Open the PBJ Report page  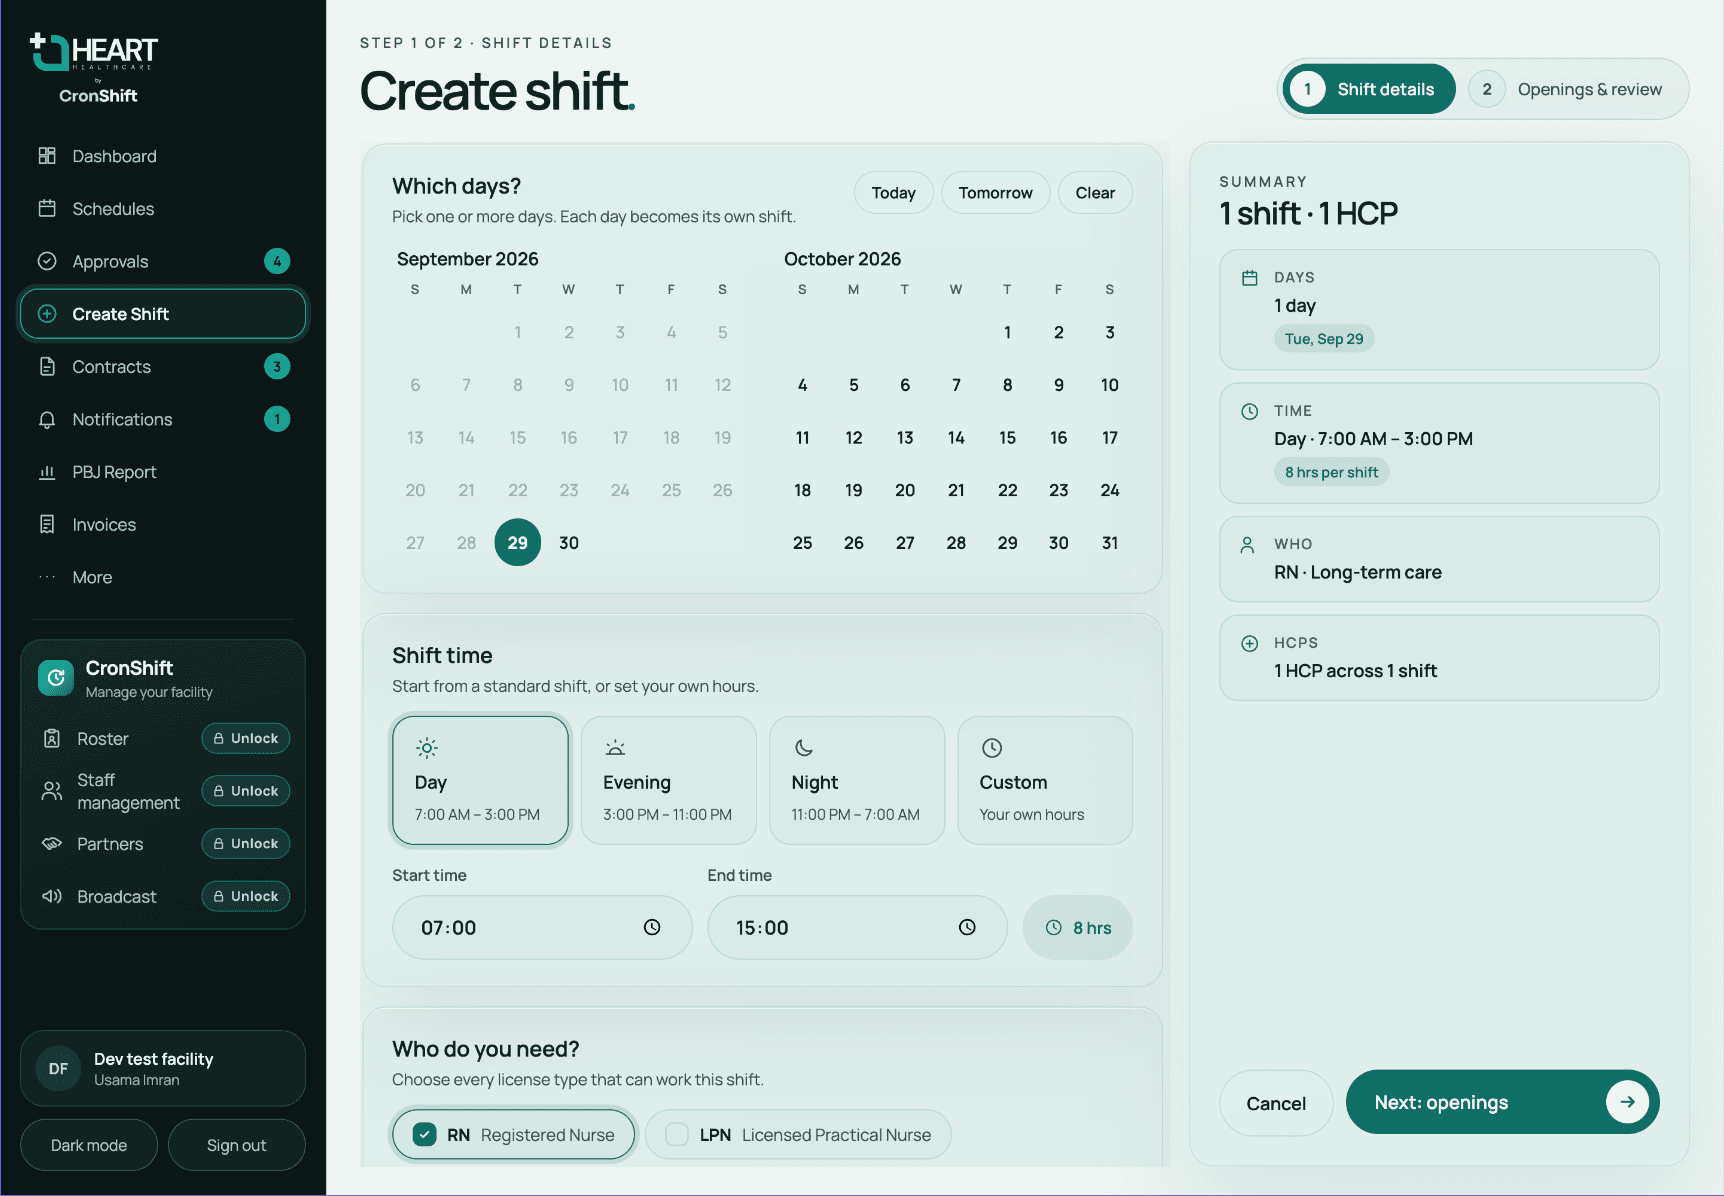point(162,472)
